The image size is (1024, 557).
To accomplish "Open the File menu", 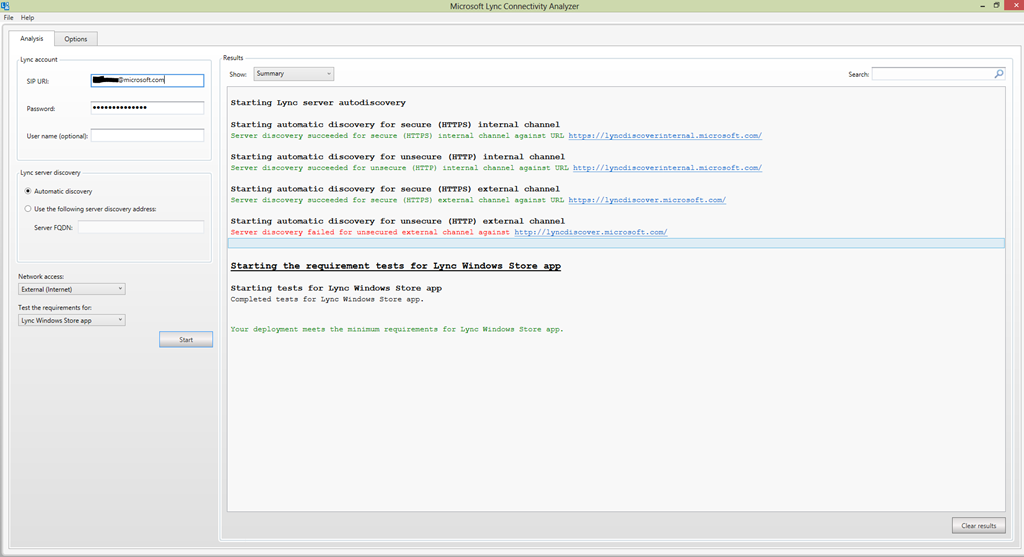I will pos(8,18).
